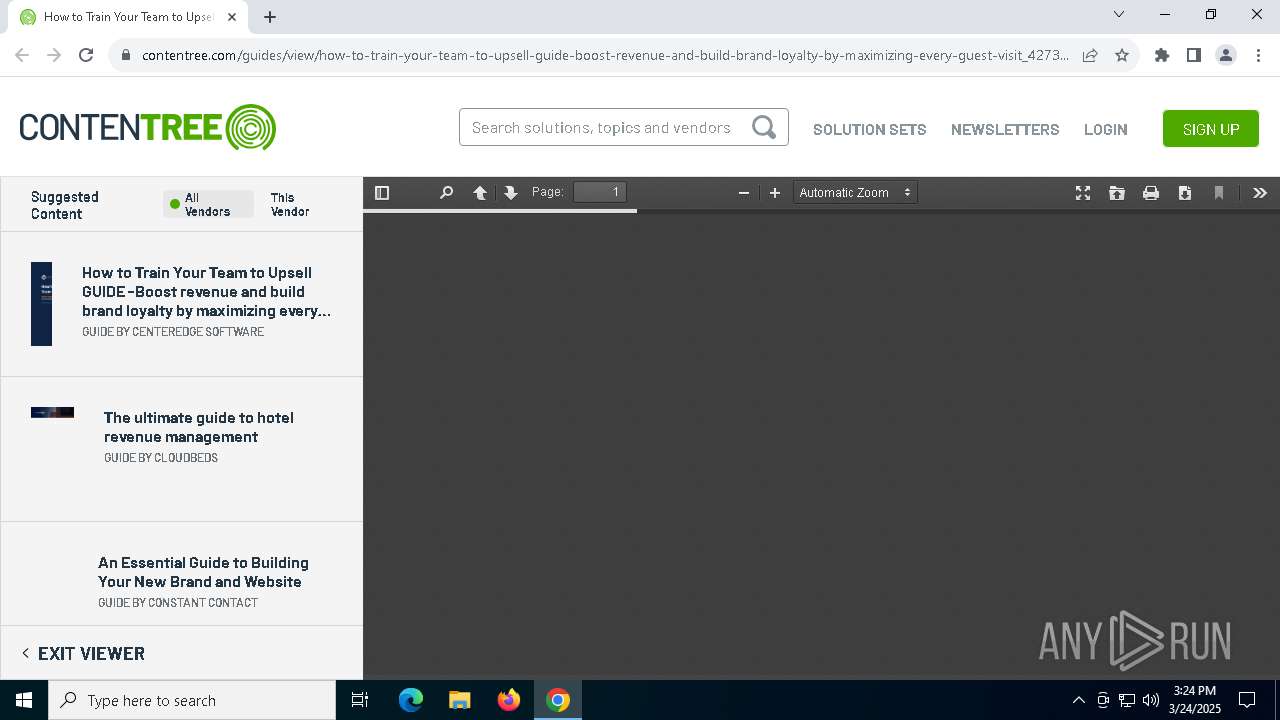The image size is (1280, 720).
Task: Click the PDF page number field
Action: click(x=600, y=192)
